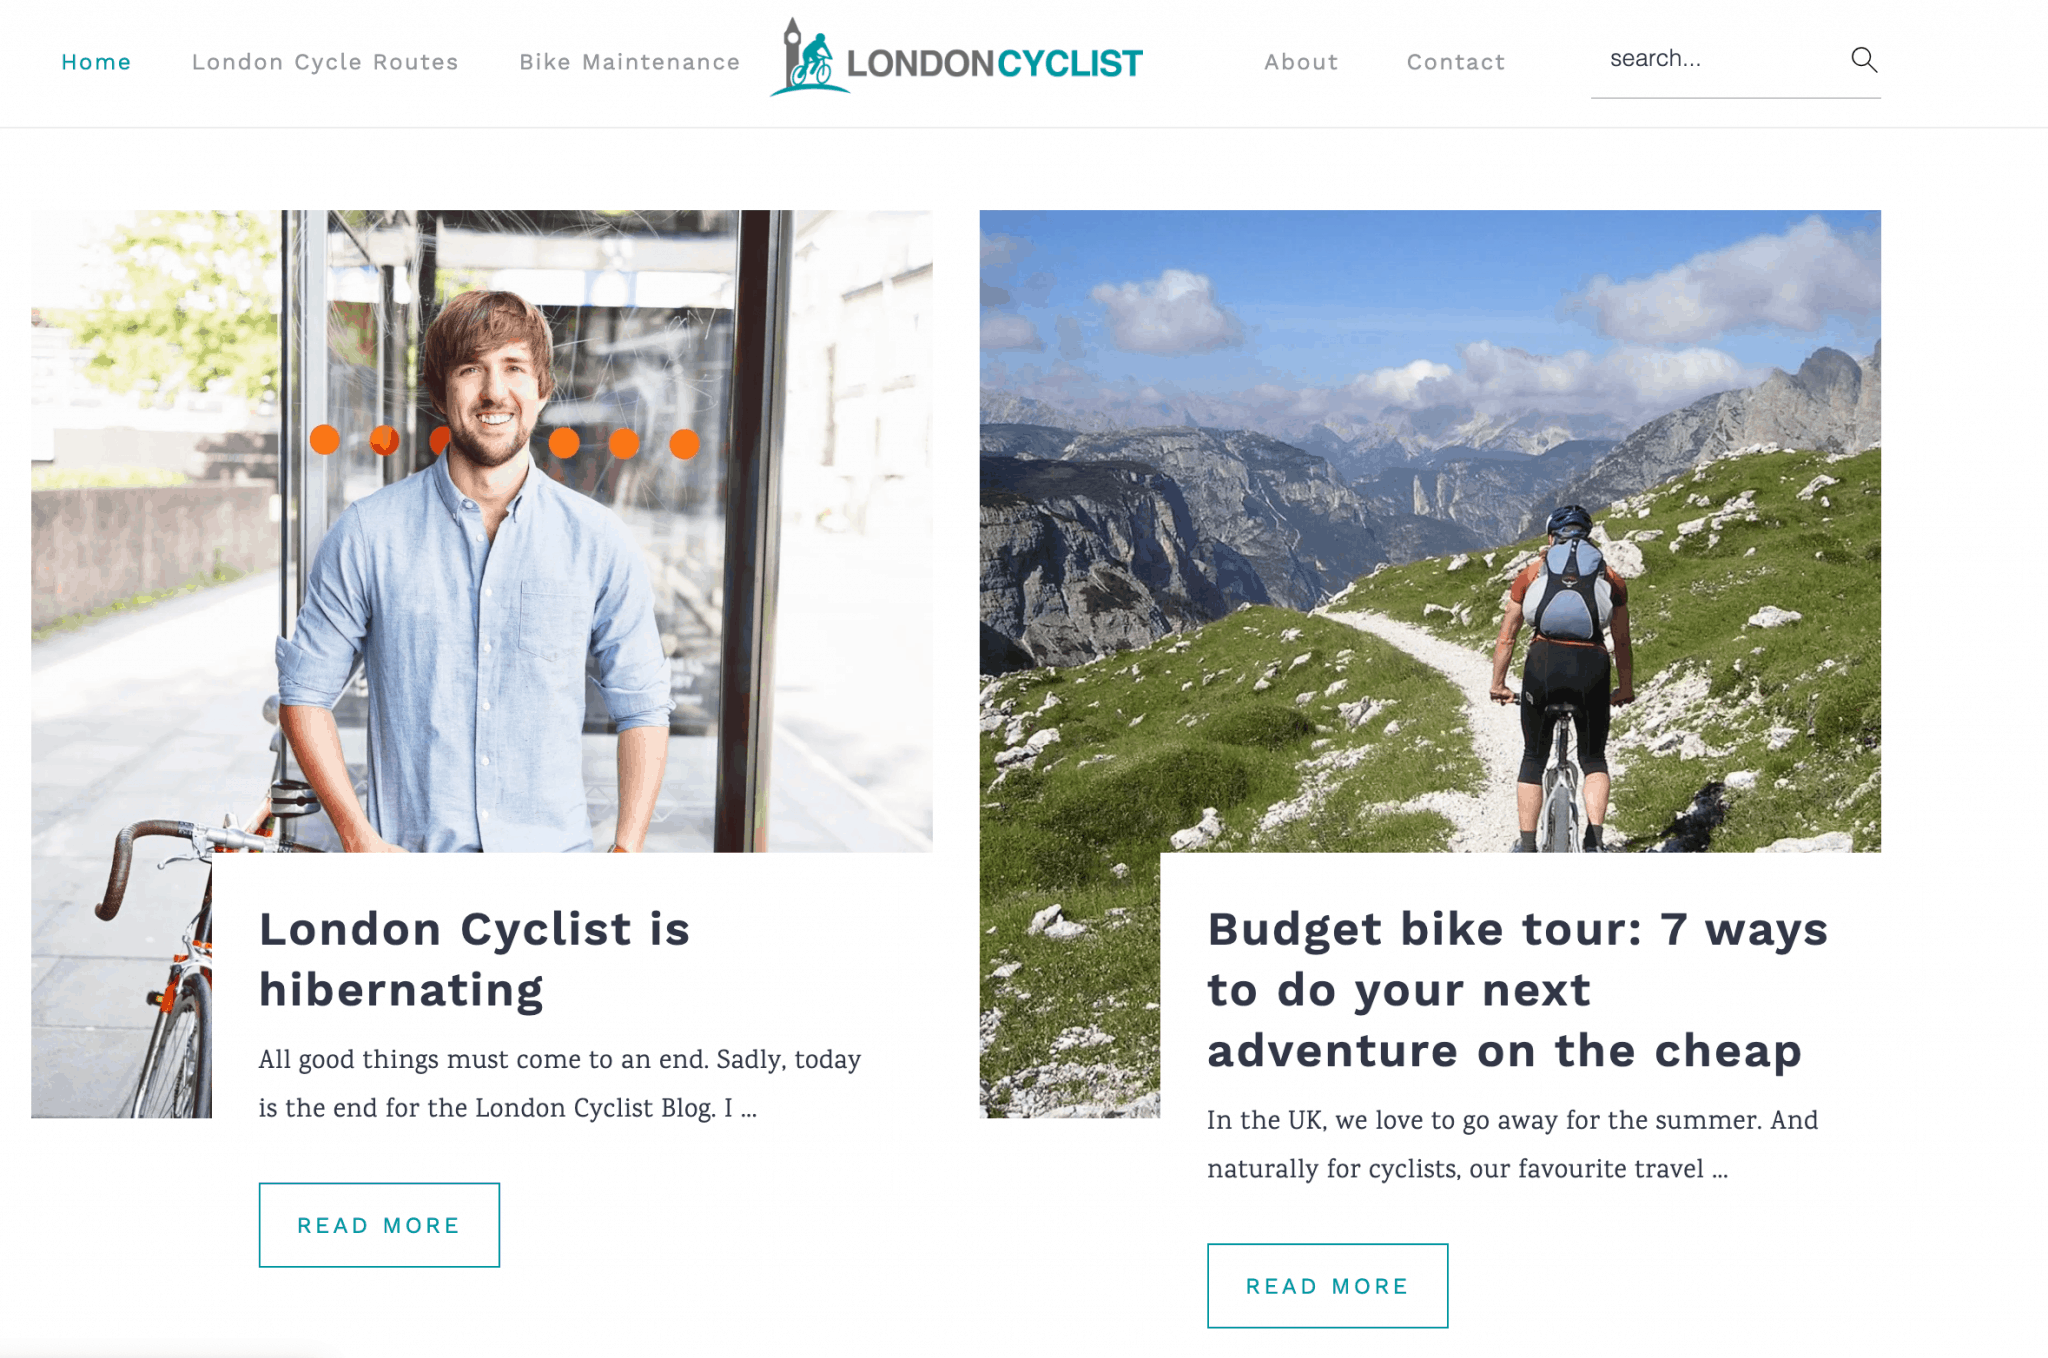Click the LONDONCYCLIST wordmark text
This screenshot has width=2048, height=1358.
coord(994,64)
